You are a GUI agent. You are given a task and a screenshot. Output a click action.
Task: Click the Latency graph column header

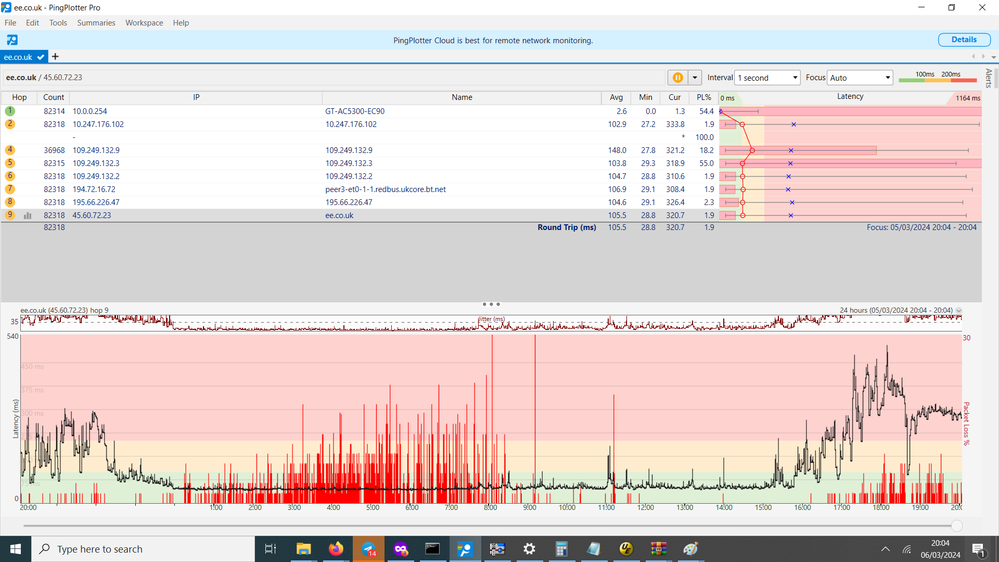coord(850,97)
